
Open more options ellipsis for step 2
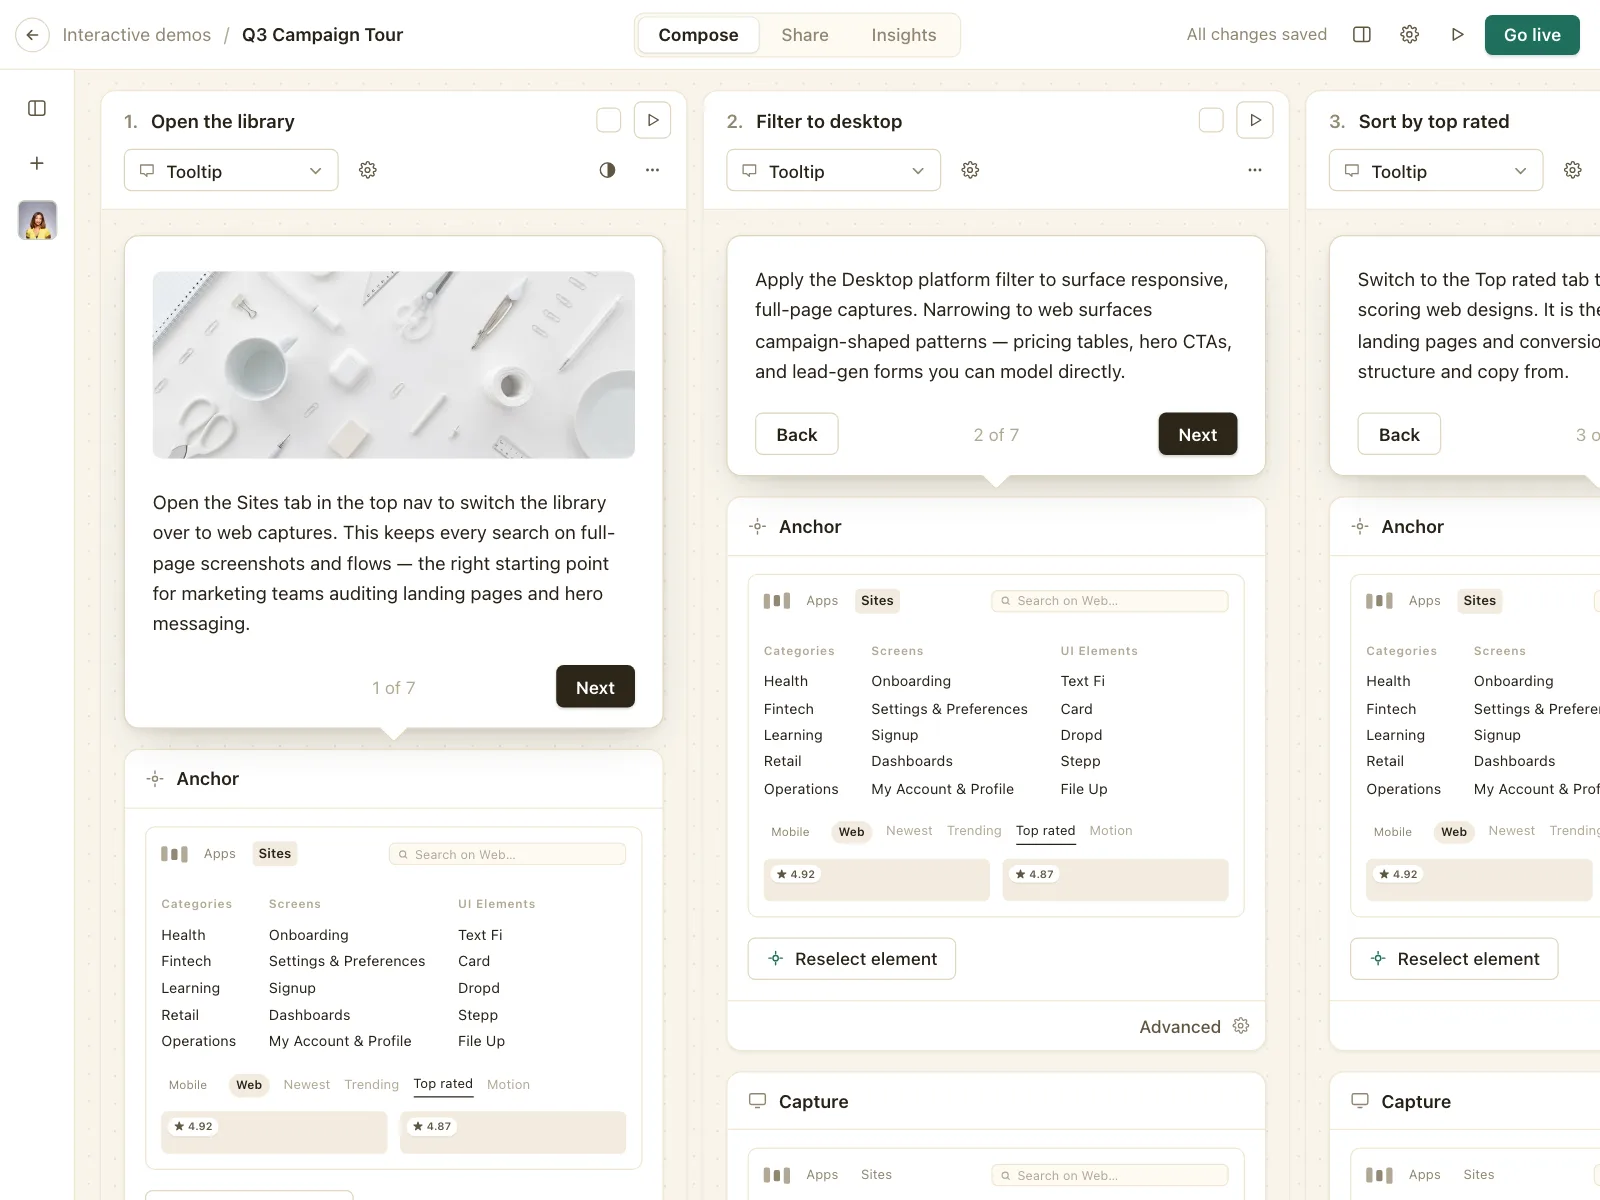click(x=1255, y=170)
